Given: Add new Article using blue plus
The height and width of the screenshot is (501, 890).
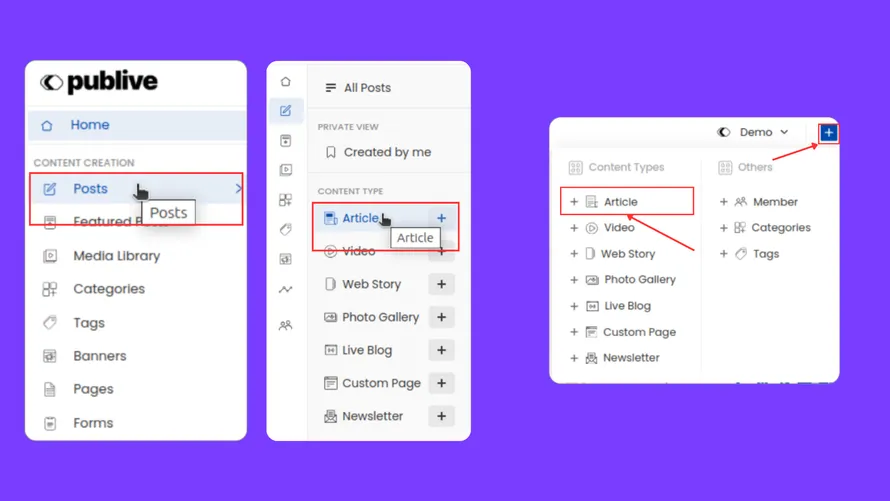Looking at the screenshot, I should point(441,218).
